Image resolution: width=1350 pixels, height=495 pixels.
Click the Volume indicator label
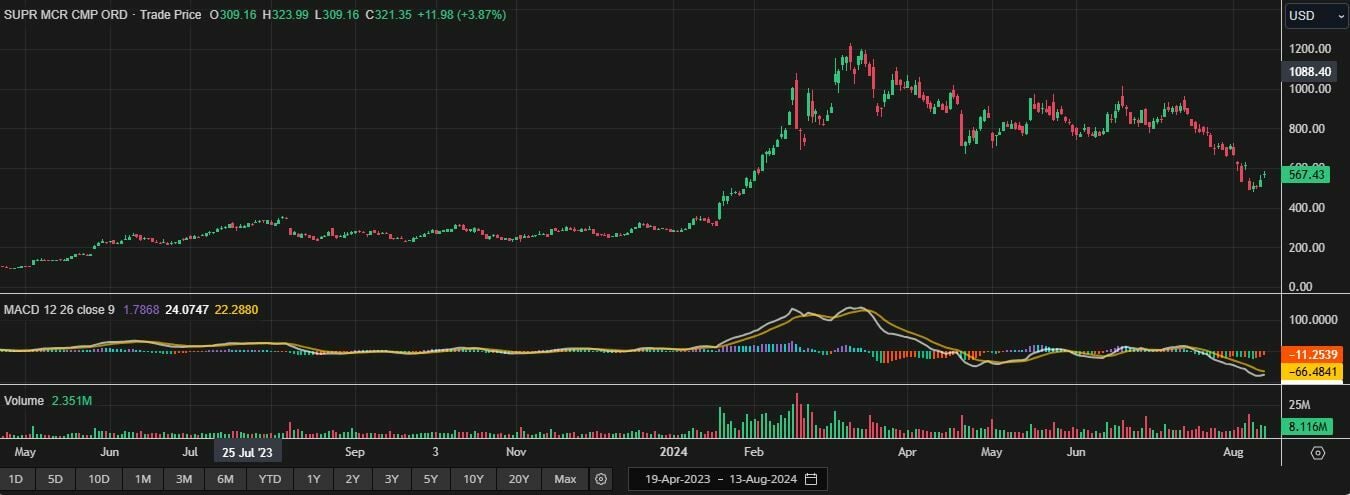[x=24, y=401]
